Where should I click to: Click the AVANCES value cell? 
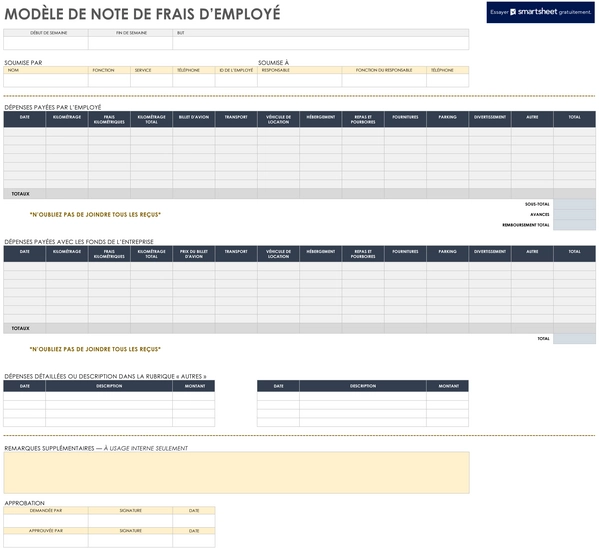click(574, 215)
